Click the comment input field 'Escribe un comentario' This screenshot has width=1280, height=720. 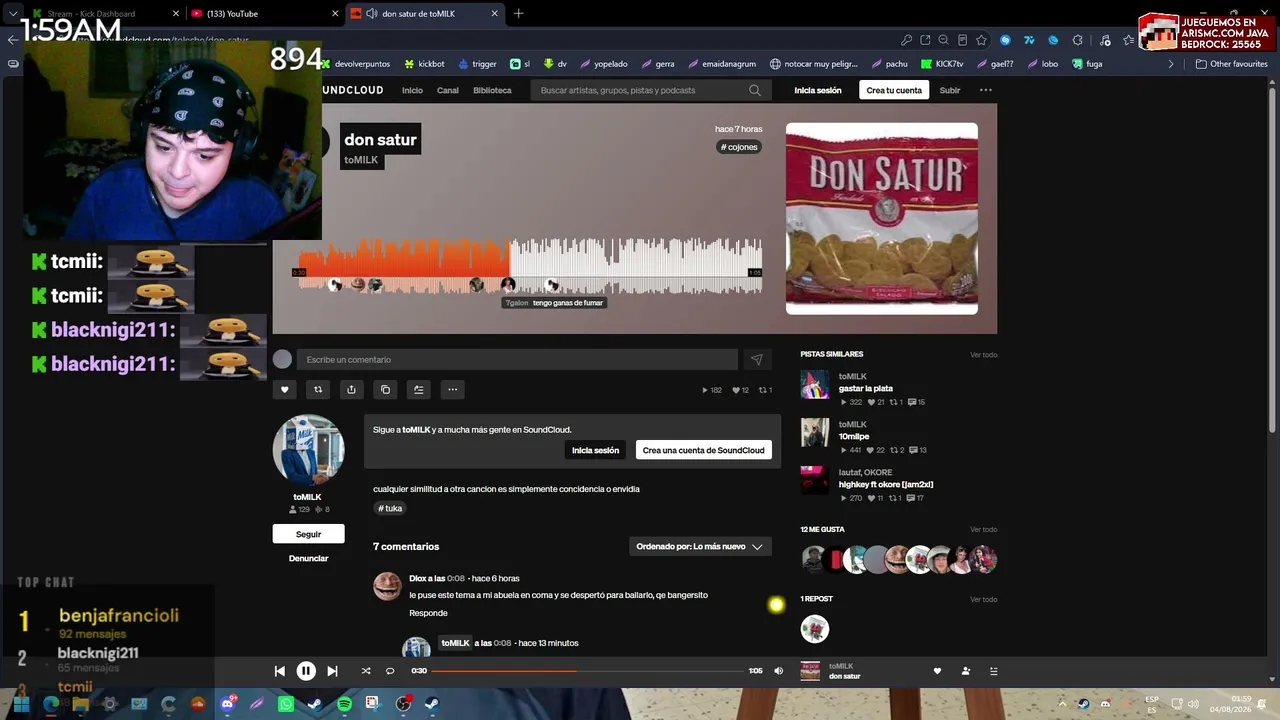[517, 360]
